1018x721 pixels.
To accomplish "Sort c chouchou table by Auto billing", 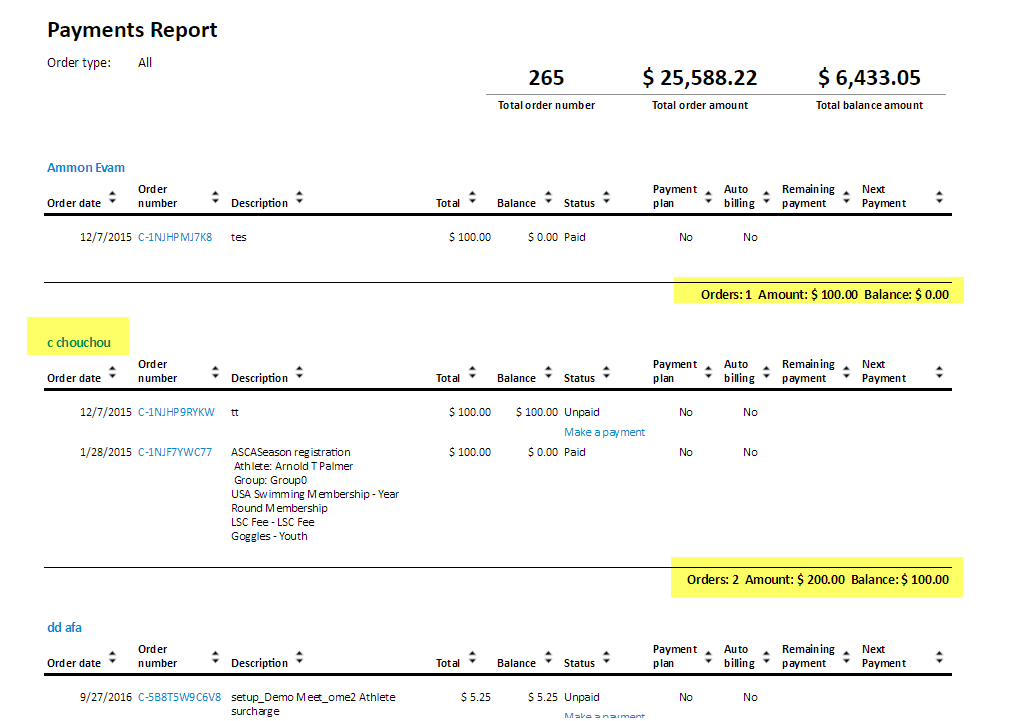I will click(x=766, y=373).
